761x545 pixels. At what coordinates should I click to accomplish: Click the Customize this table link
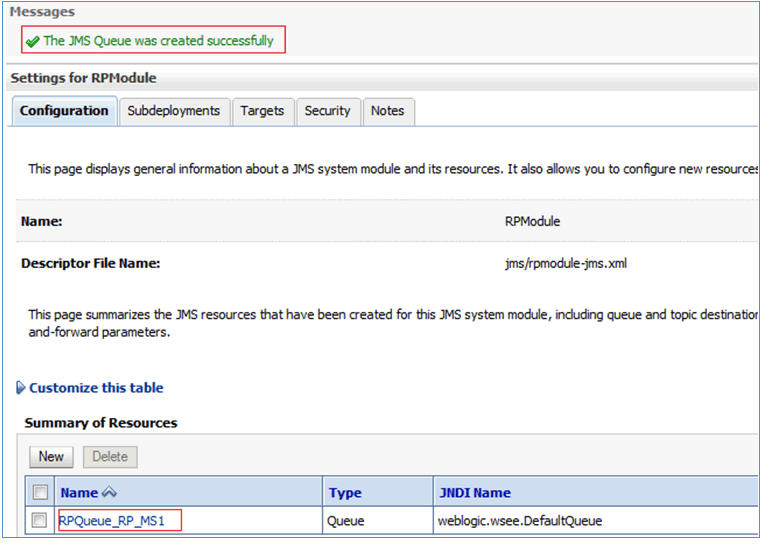tap(96, 388)
